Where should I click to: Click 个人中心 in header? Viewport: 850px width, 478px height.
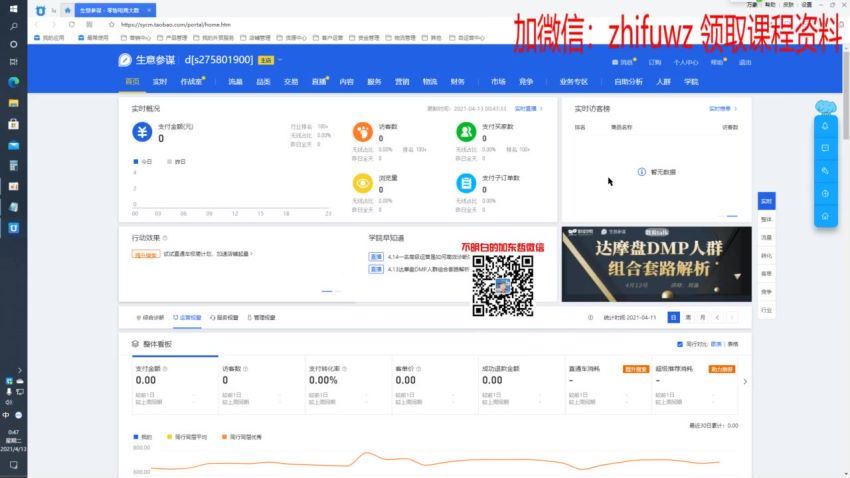(x=685, y=63)
